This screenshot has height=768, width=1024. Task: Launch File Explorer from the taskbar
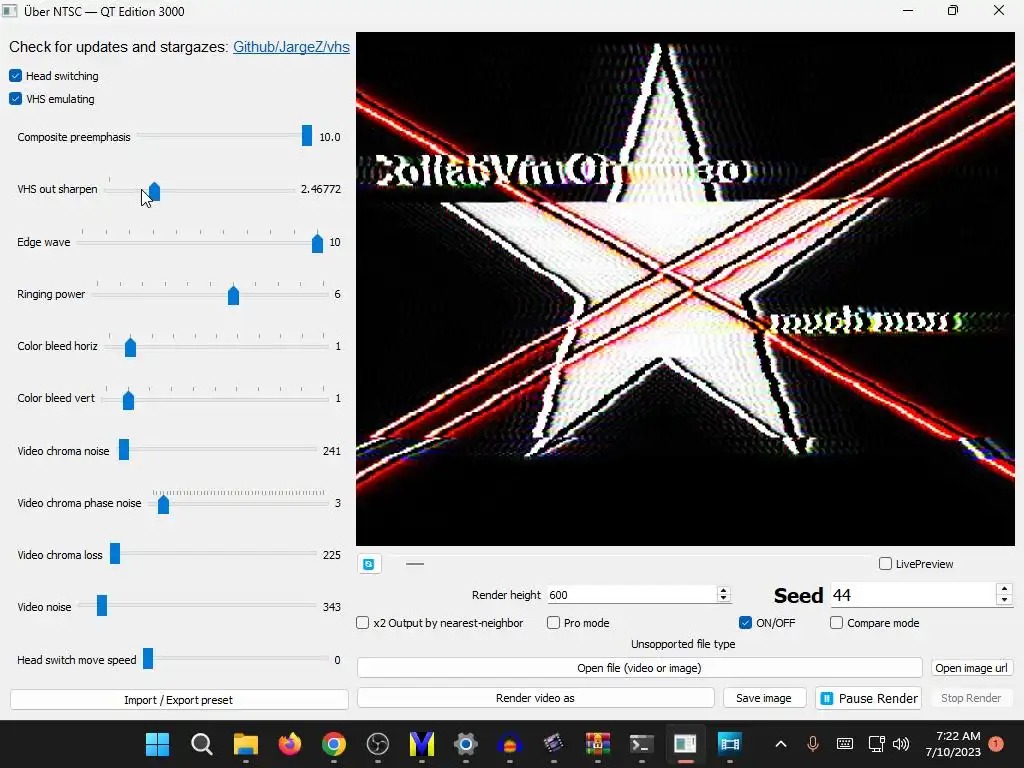(246, 744)
